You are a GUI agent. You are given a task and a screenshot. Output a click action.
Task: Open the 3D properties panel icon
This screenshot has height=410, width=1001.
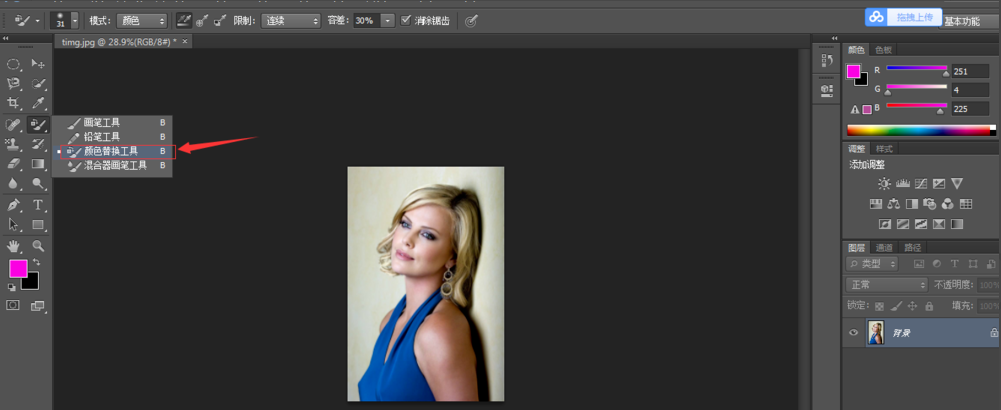coord(827,89)
